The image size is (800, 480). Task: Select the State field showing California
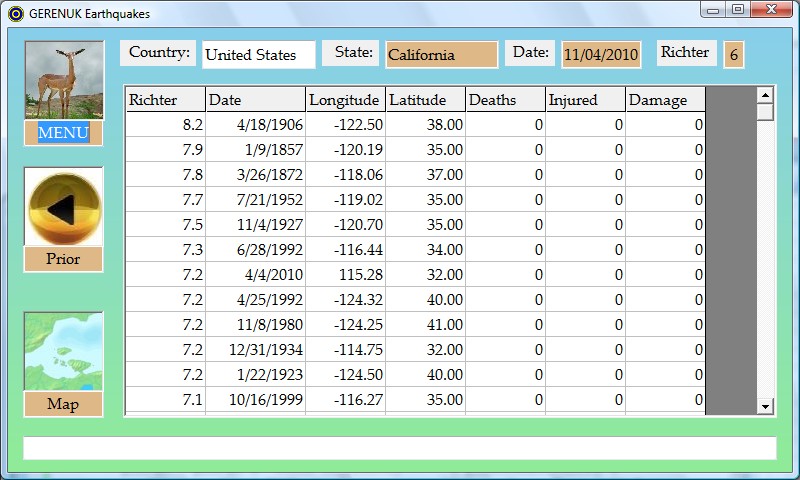pyautogui.click(x=441, y=55)
